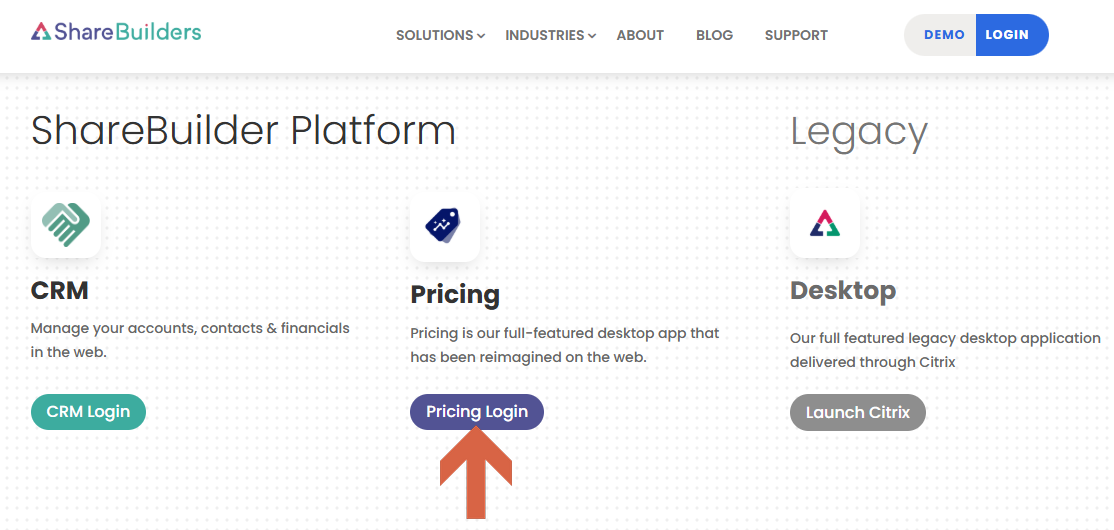Screen dimensions: 1114x530
Task: Click the chevron next to Solutions
Action: tap(481, 36)
